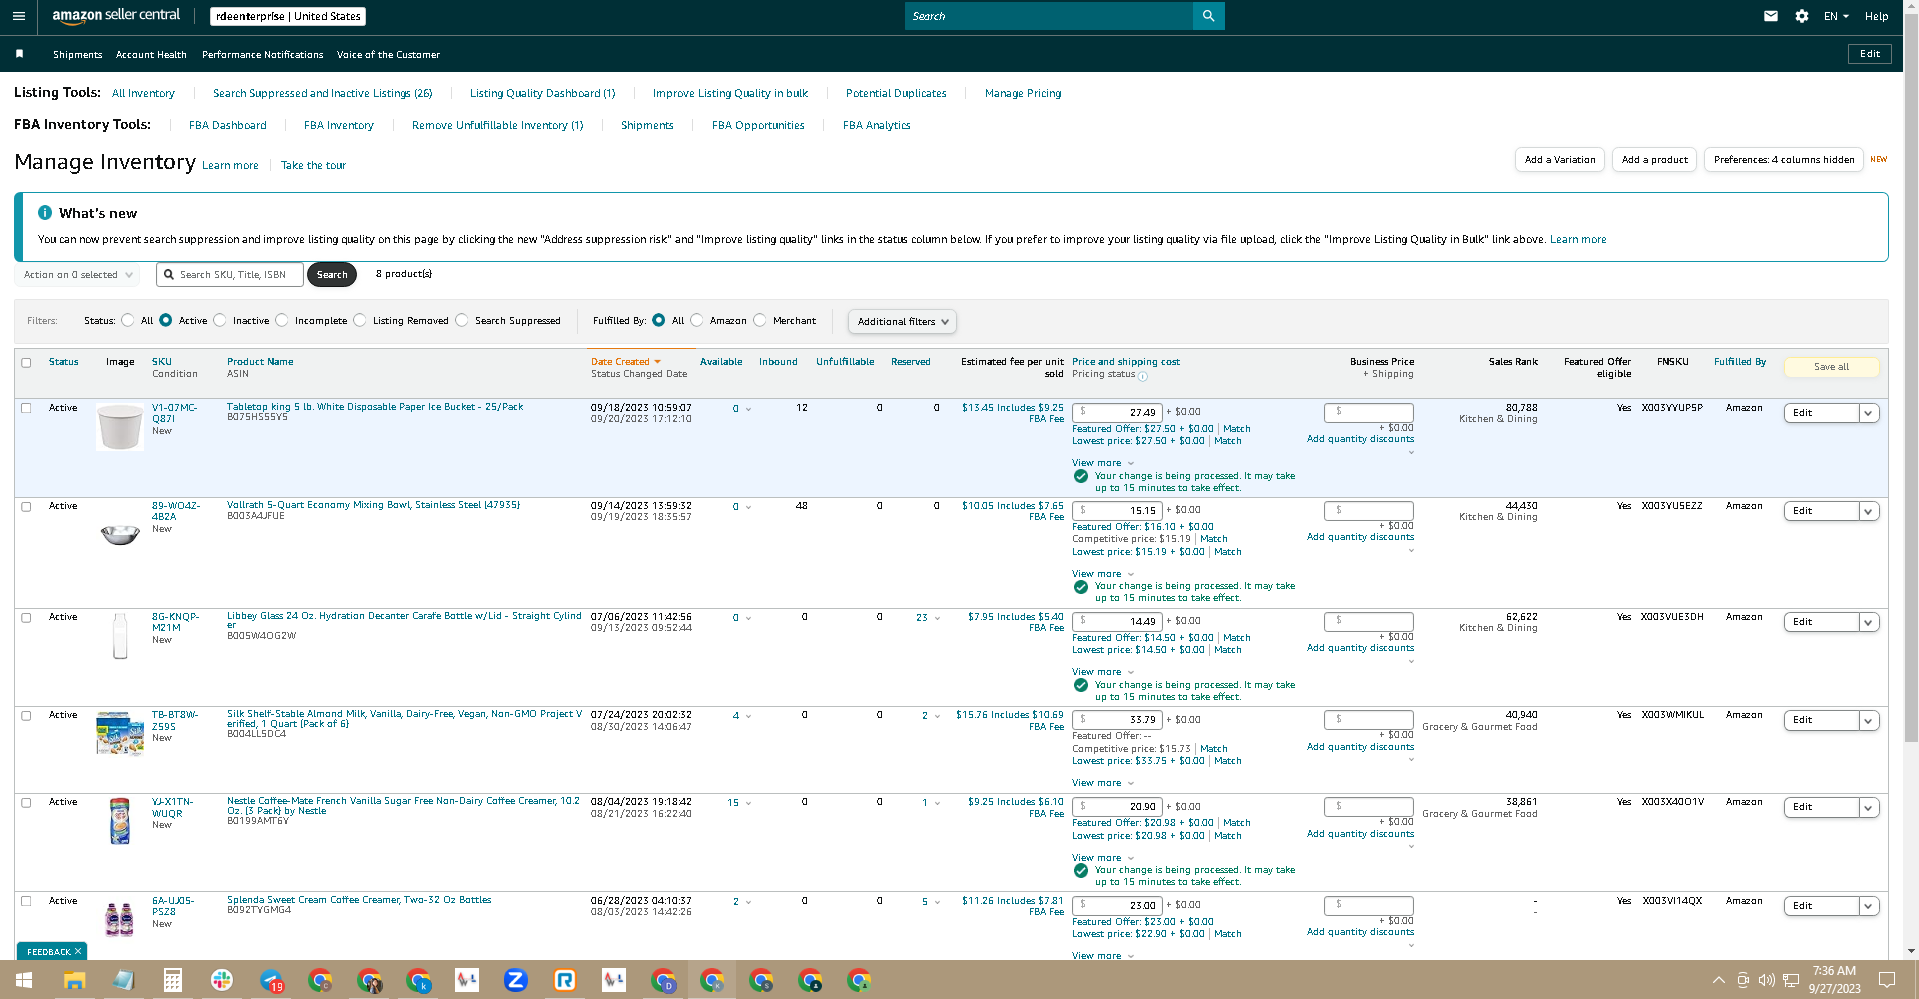Click the Help link in header
This screenshot has width=1919, height=999.
[1876, 16]
